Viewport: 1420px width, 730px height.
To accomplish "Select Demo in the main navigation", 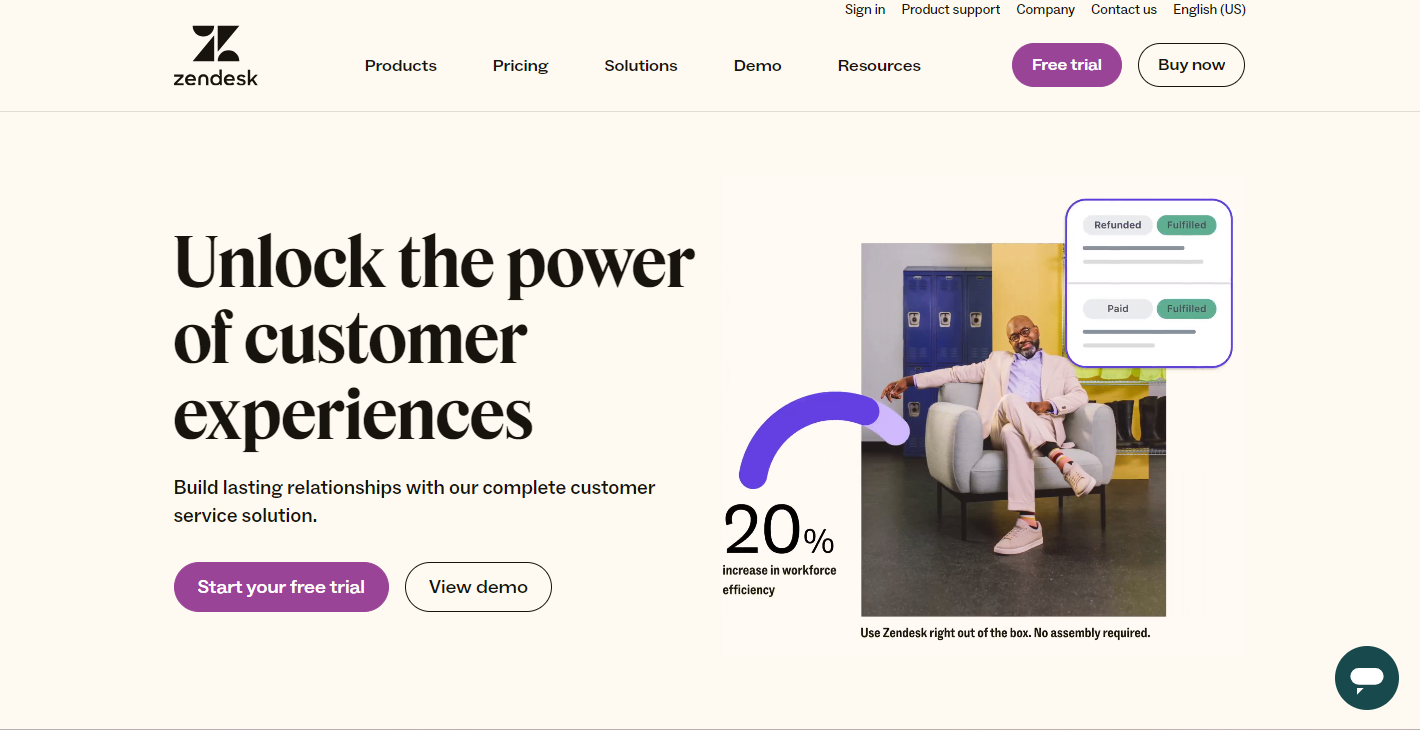I will 758,66.
